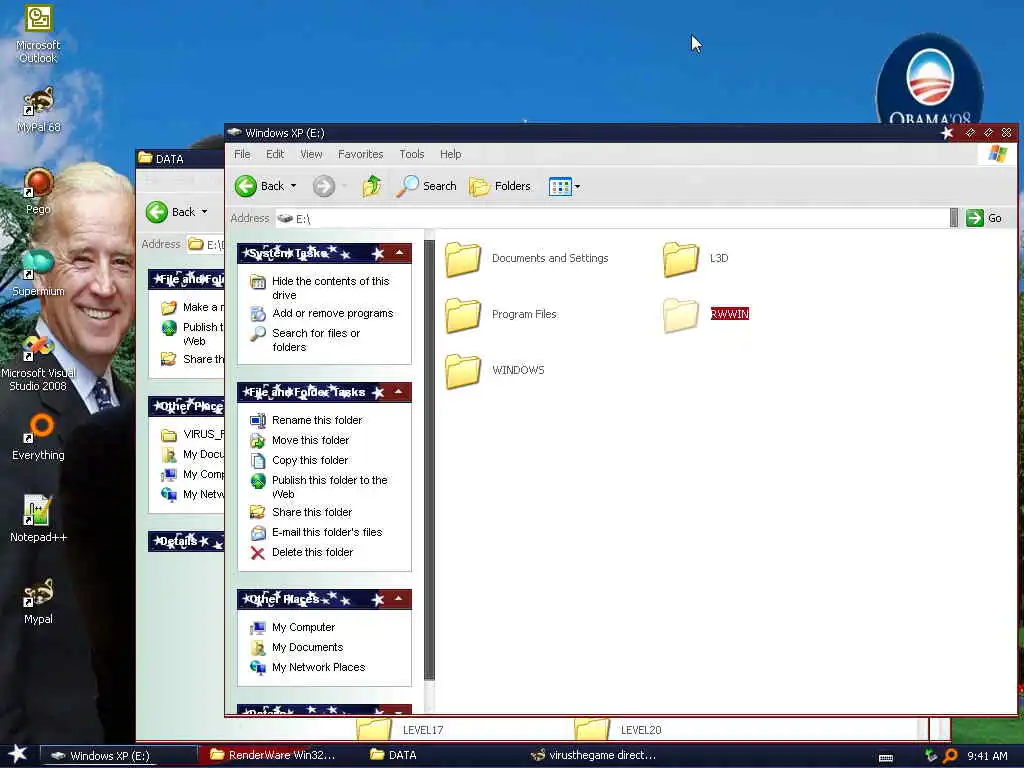This screenshot has height=768, width=1024.
Task: Select the Documents and Settings folder
Action: tap(526, 259)
